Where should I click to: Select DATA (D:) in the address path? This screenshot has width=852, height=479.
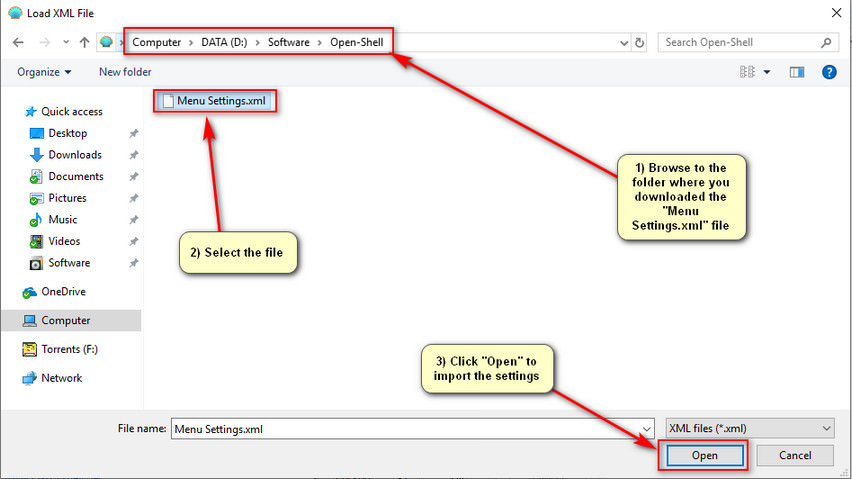(224, 42)
